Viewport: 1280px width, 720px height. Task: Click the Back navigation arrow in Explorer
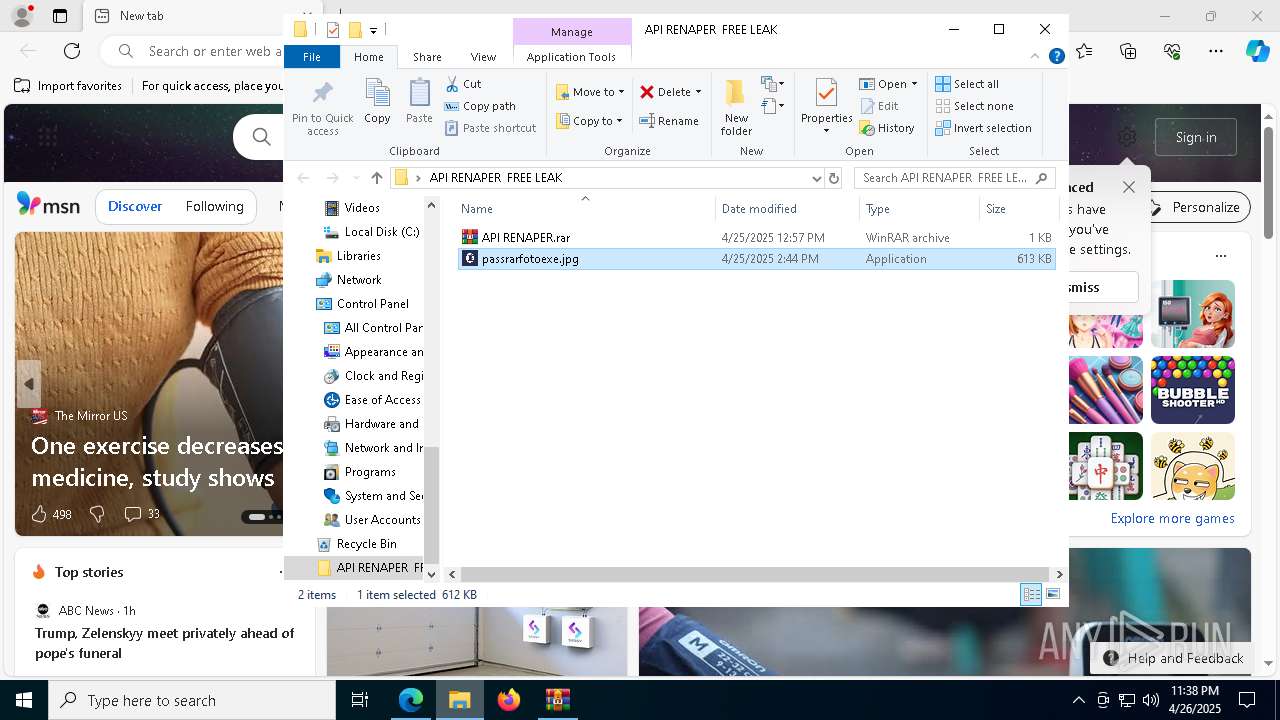click(x=304, y=178)
